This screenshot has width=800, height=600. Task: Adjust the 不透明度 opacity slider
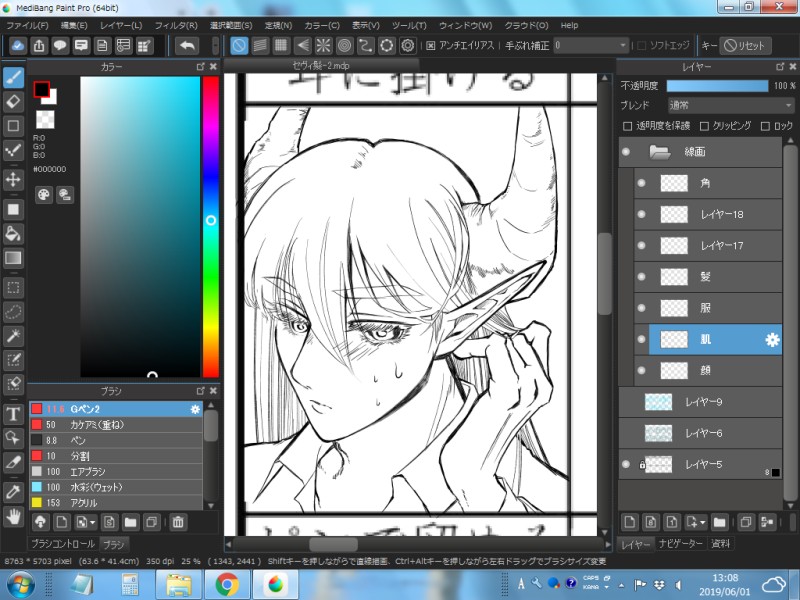tap(717, 86)
